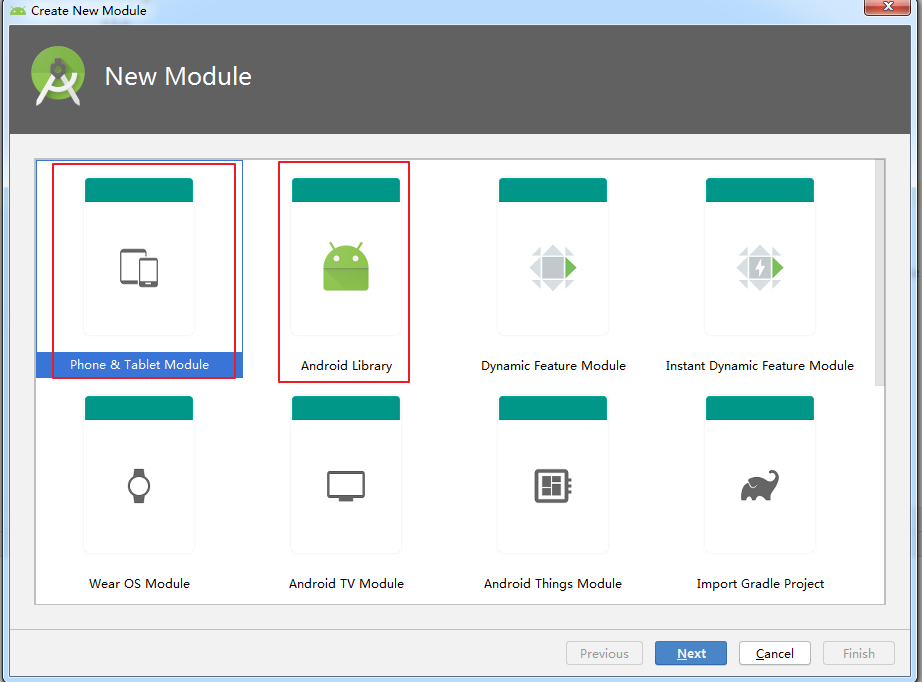This screenshot has width=922, height=682.
Task: Pick the Android Things board icon
Action: (553, 486)
